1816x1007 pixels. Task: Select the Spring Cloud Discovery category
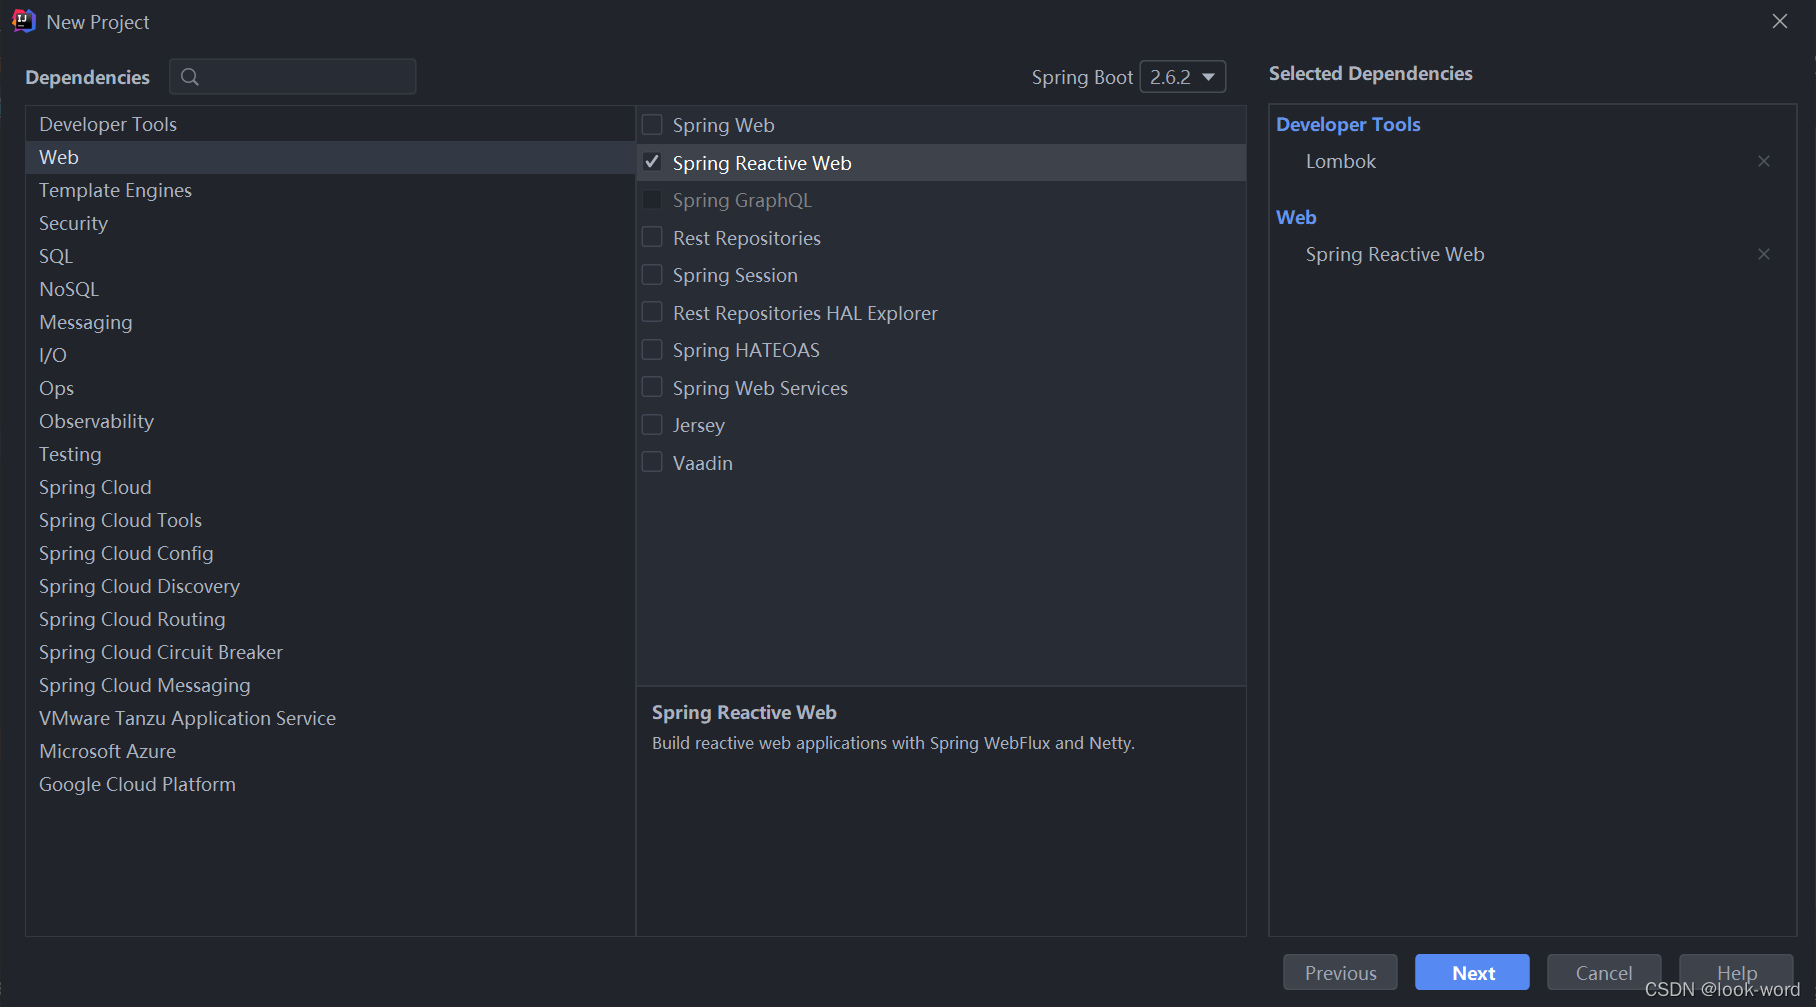[x=330, y=586]
